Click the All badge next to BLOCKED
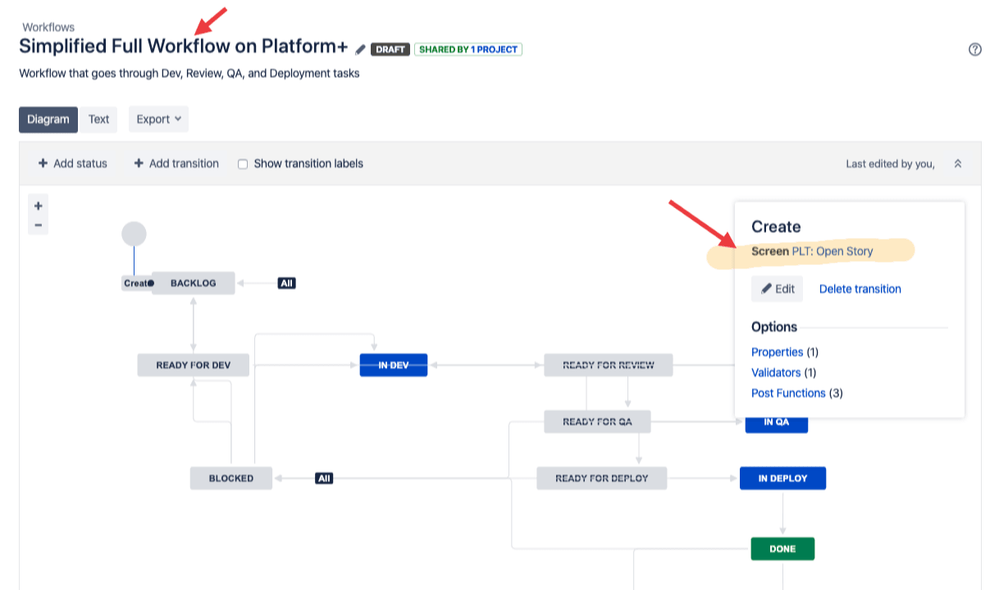Screen dimensions: 999x590 pos(324,478)
